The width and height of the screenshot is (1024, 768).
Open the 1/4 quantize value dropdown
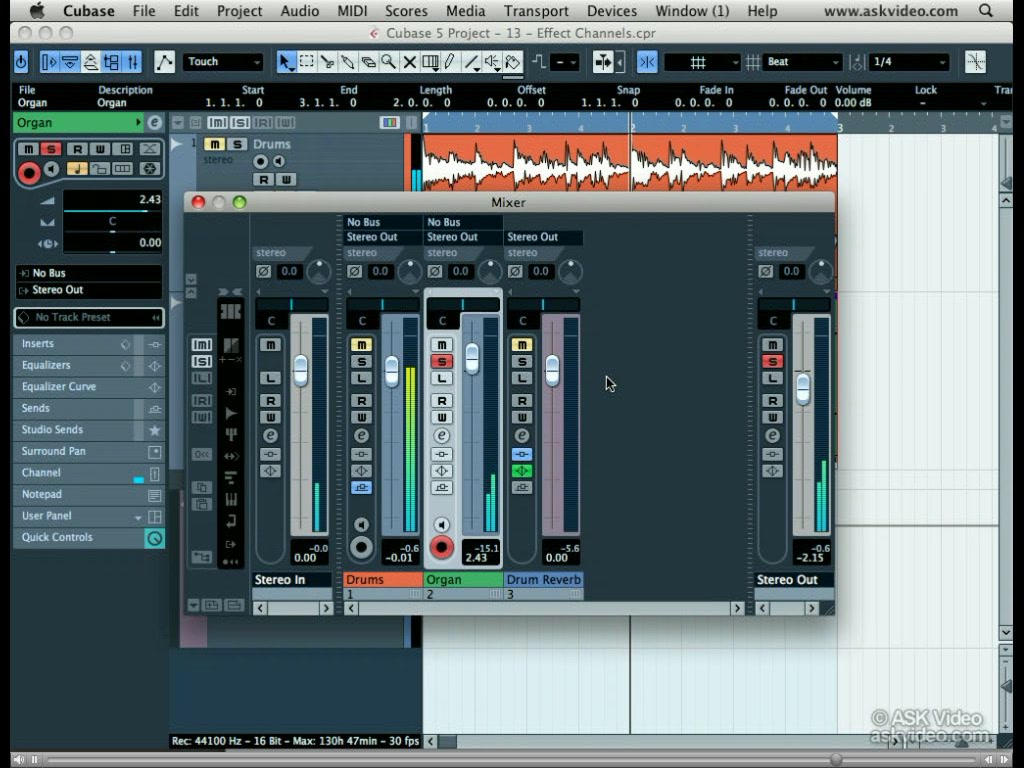tap(908, 62)
